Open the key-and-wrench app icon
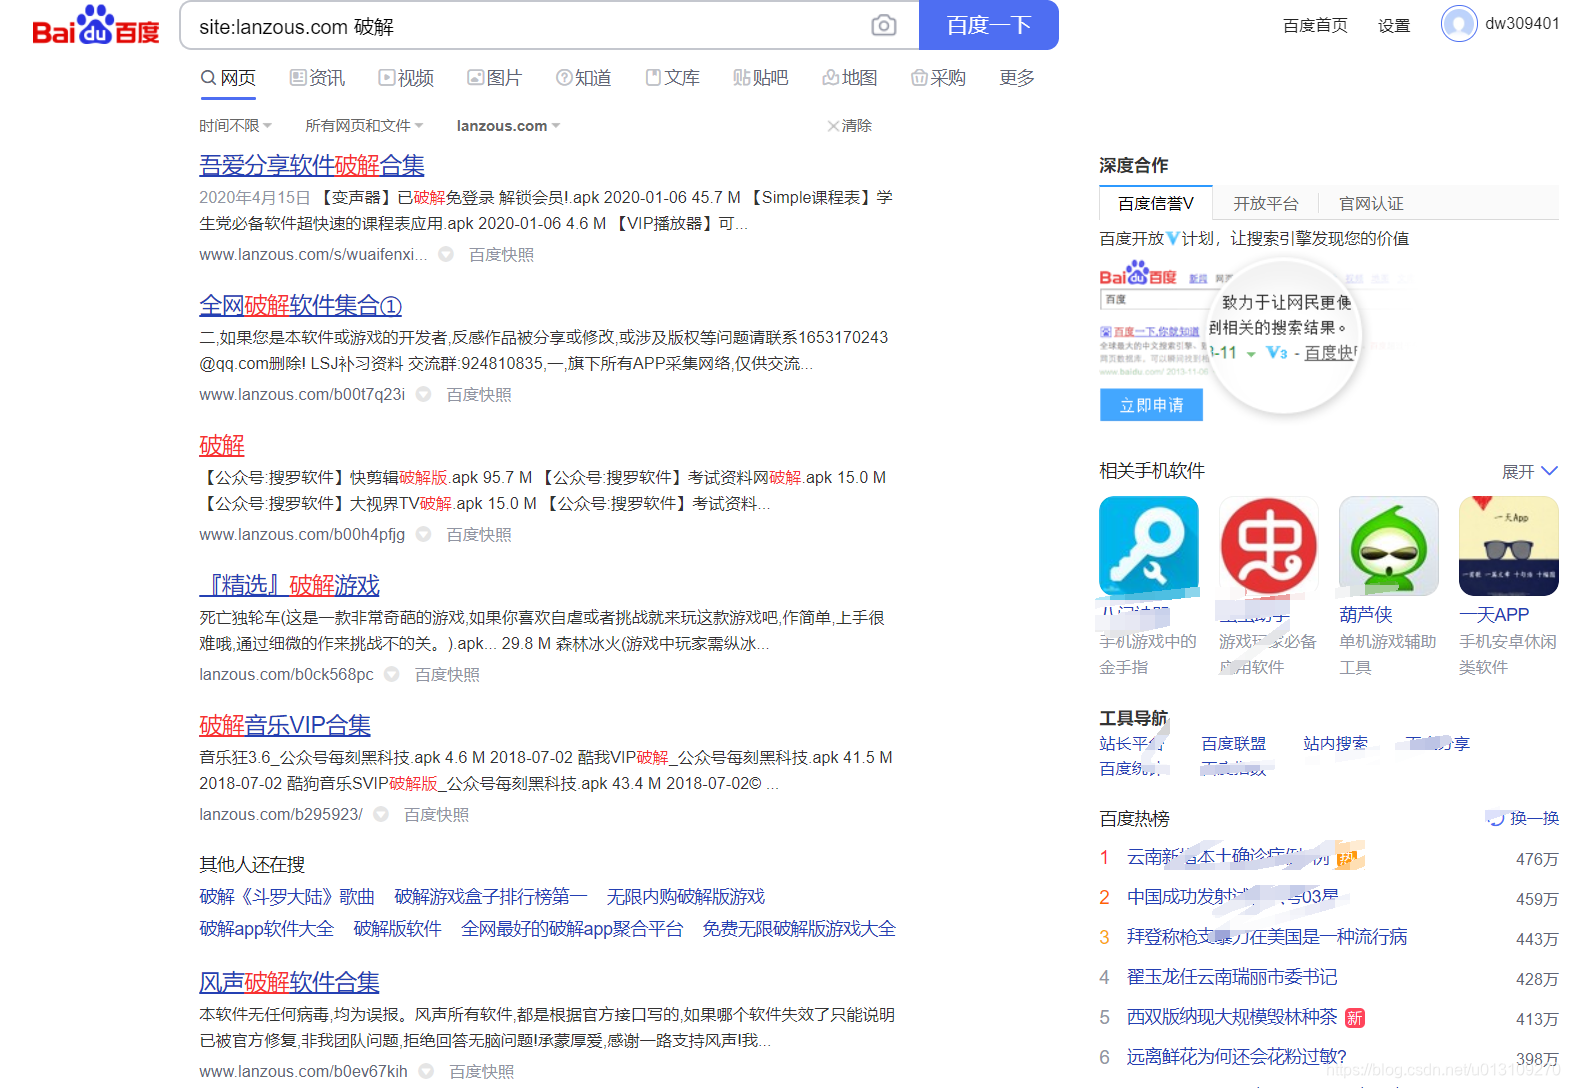 click(x=1149, y=546)
